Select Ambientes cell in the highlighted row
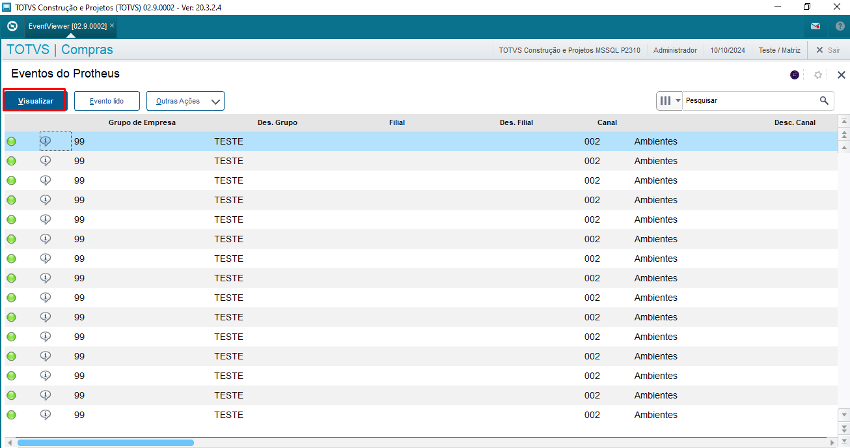 coord(656,142)
